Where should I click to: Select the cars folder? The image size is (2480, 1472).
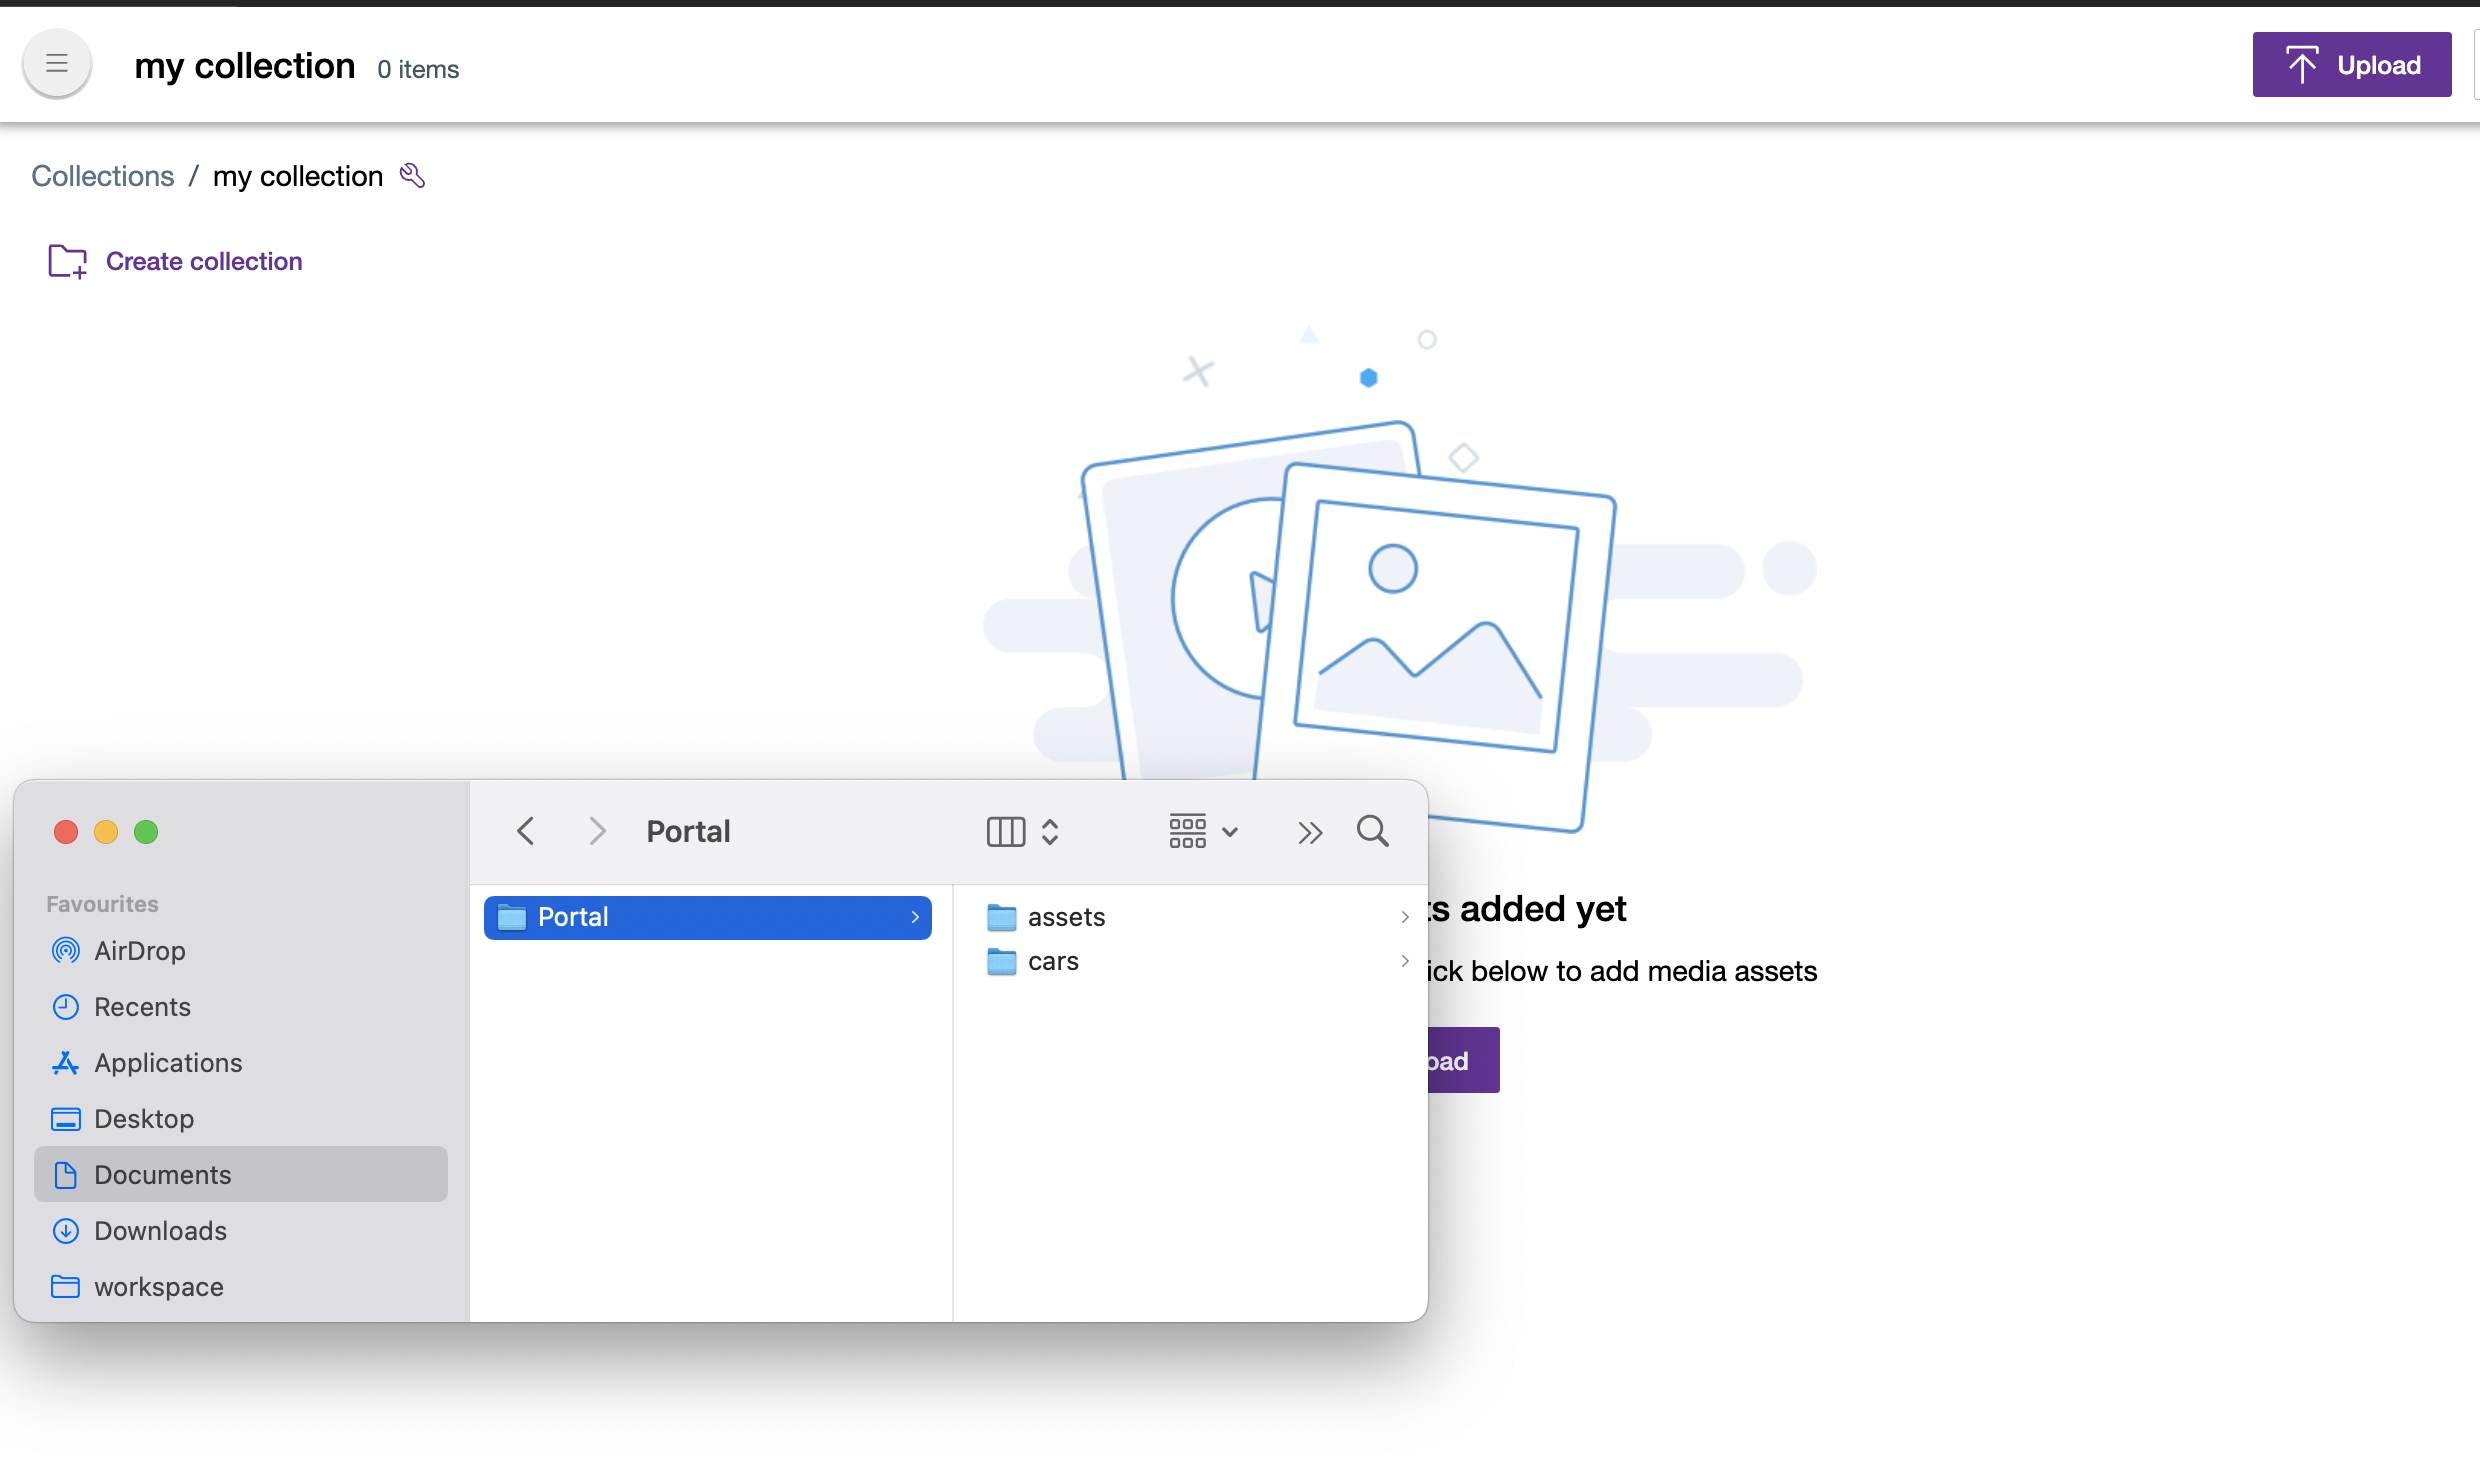pyautogui.click(x=1052, y=961)
